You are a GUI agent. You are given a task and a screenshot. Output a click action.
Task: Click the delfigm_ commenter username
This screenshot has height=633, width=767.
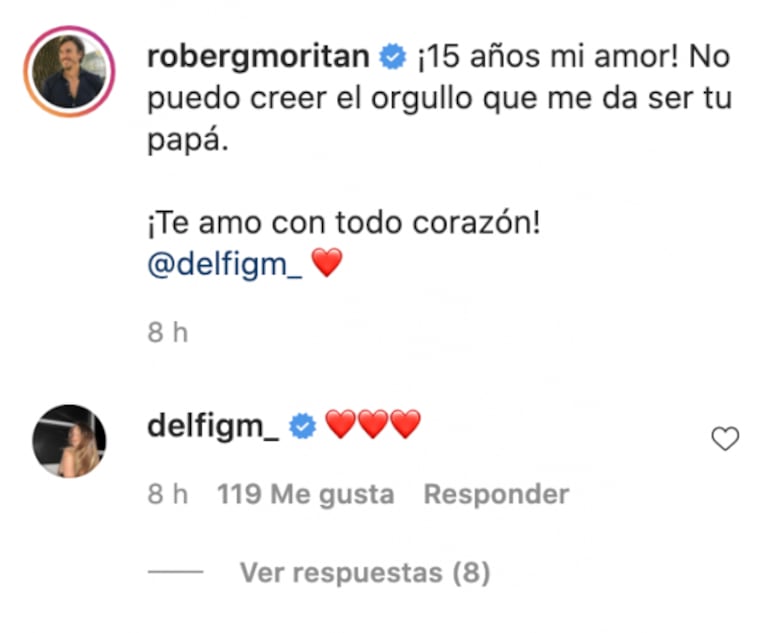[213, 428]
